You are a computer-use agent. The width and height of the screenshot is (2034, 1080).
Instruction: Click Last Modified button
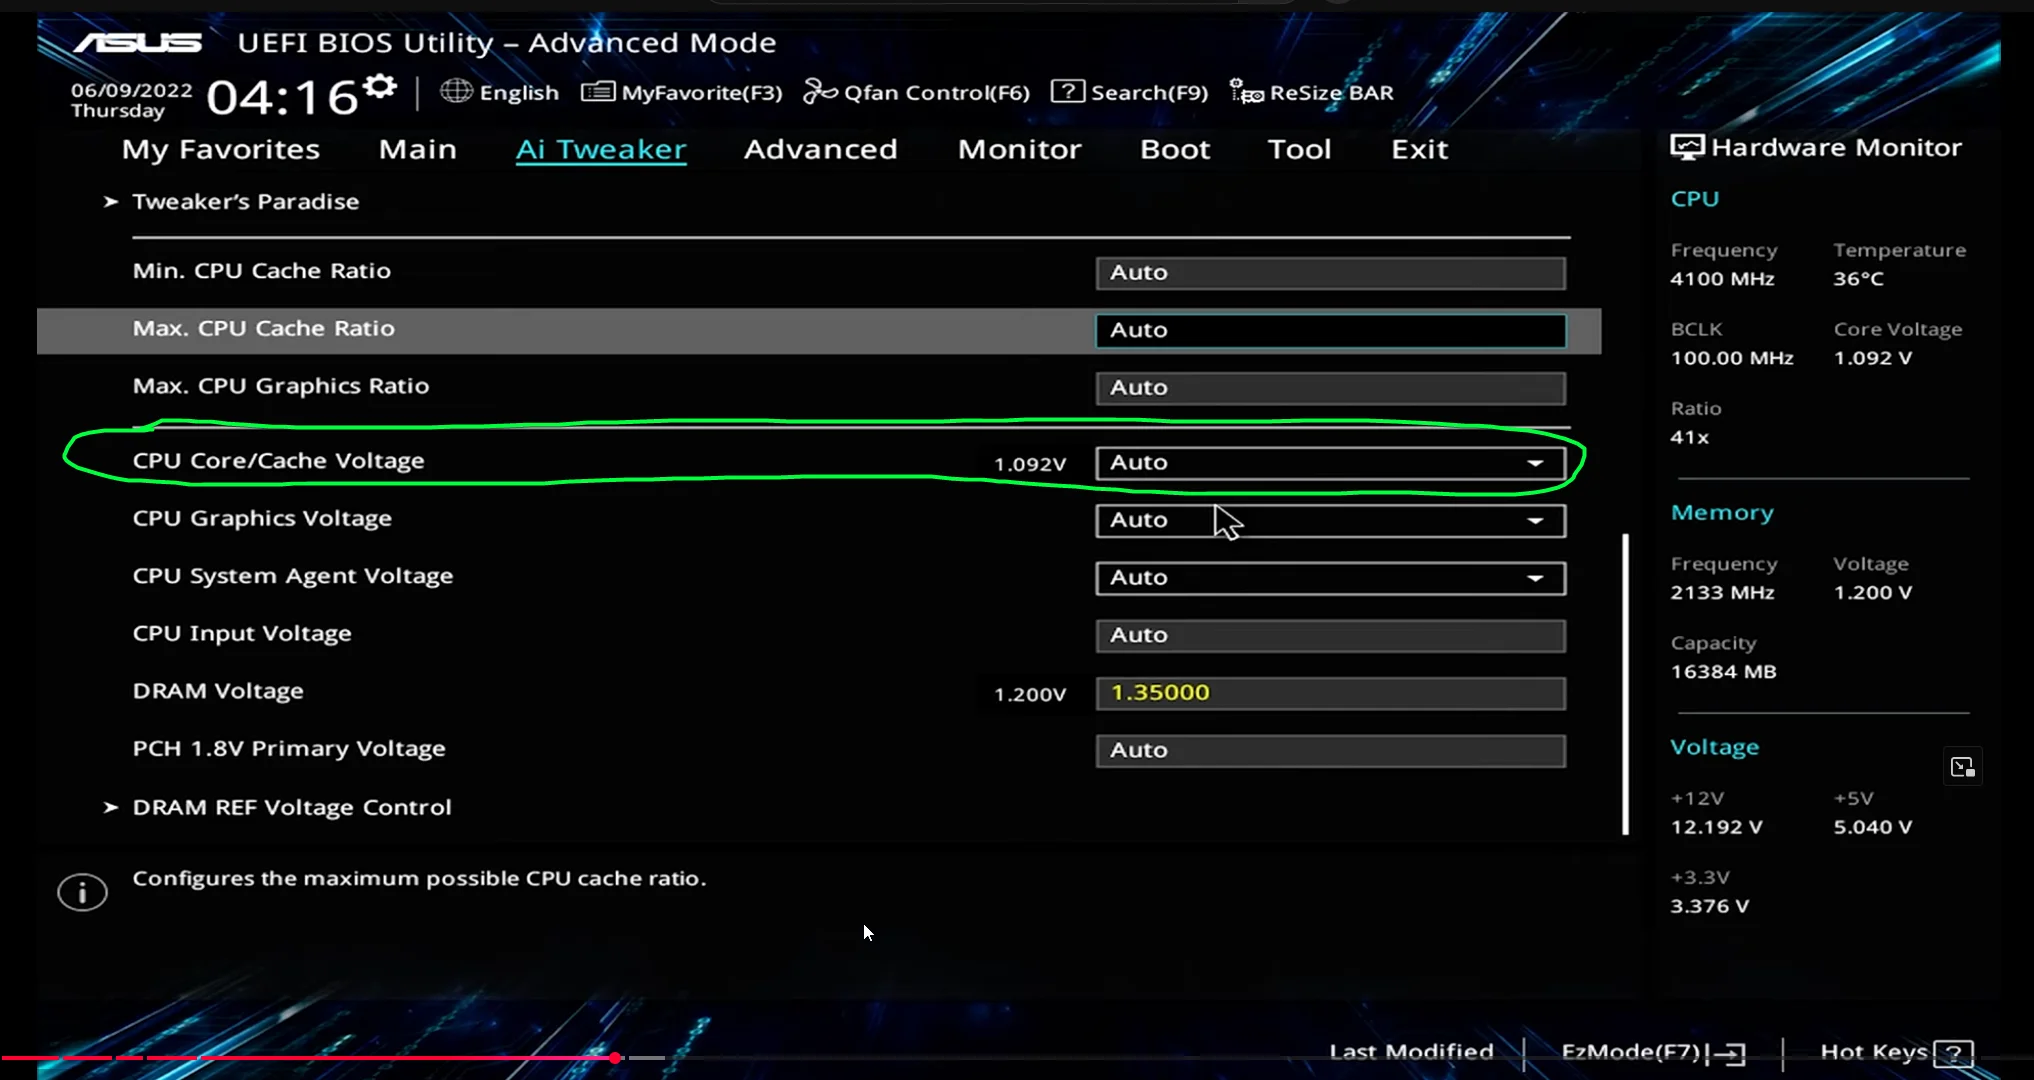[x=1410, y=1052]
